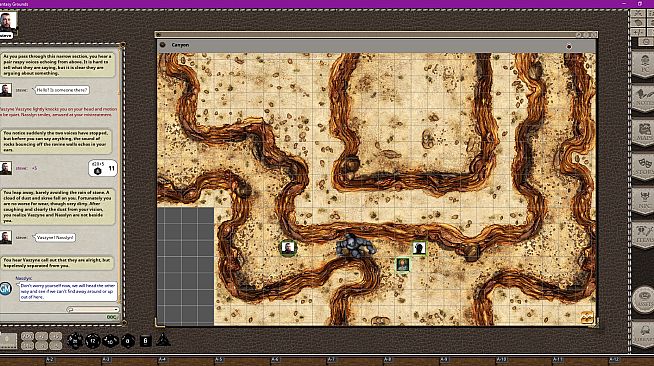Pick the d10 die
This screenshot has width=654, height=366.
coord(110,341)
